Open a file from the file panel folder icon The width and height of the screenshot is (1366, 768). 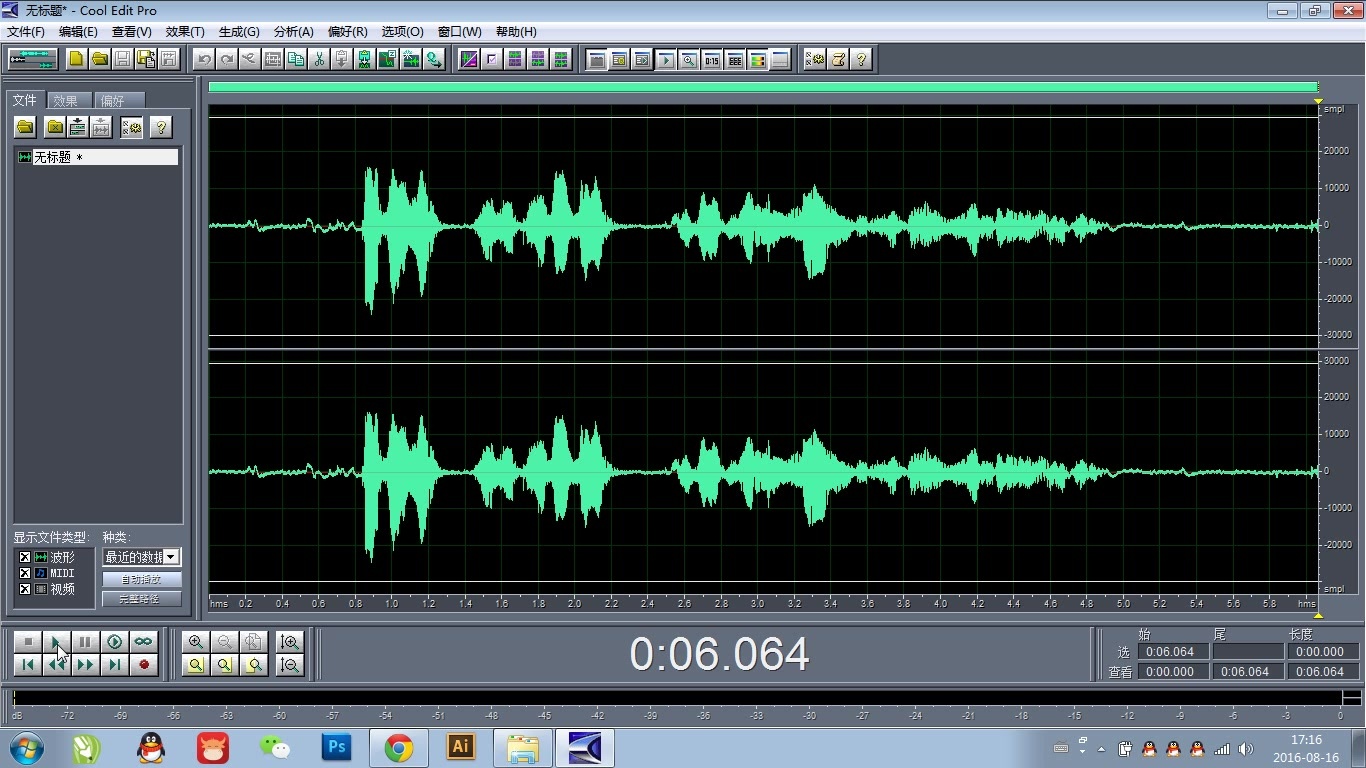coord(25,127)
